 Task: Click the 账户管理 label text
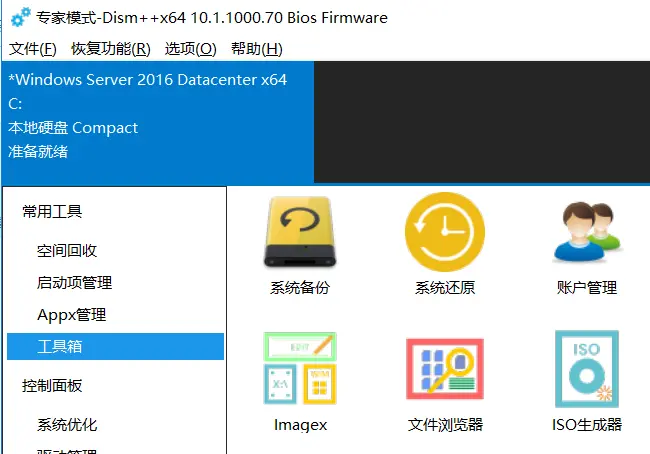pos(587,287)
